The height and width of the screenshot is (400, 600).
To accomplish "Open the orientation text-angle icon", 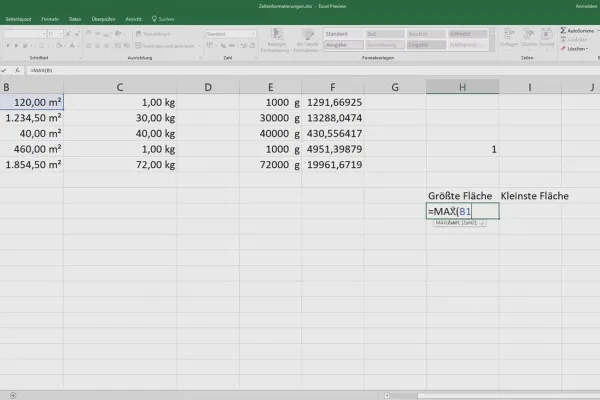I will point(118,34).
